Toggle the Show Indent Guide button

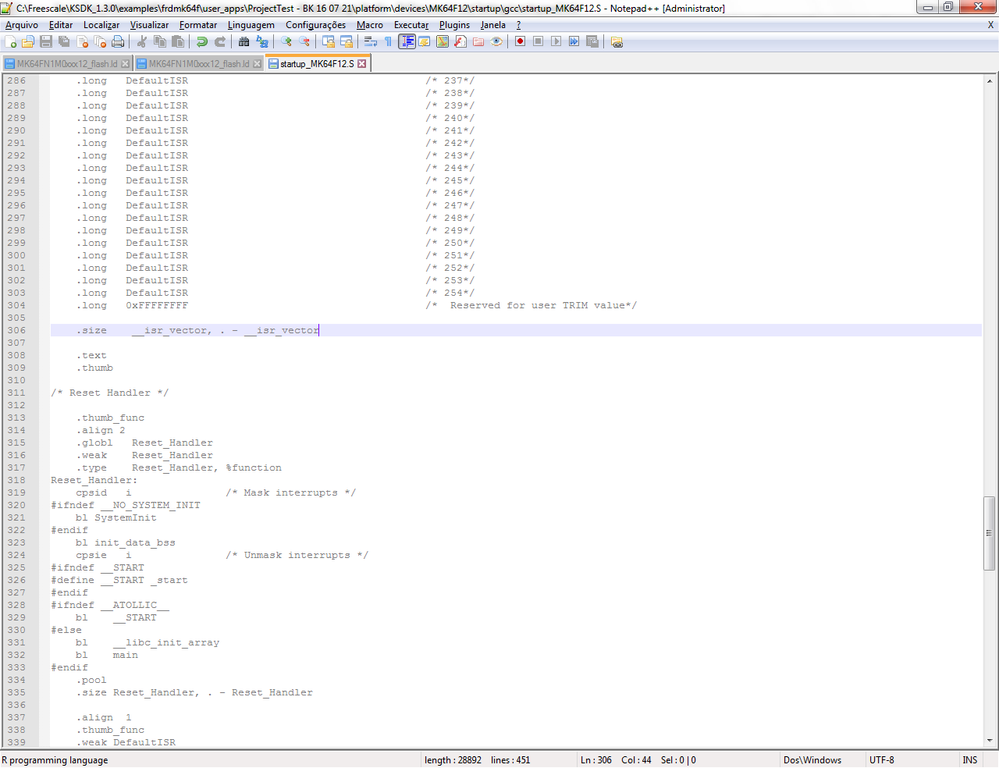(406, 42)
